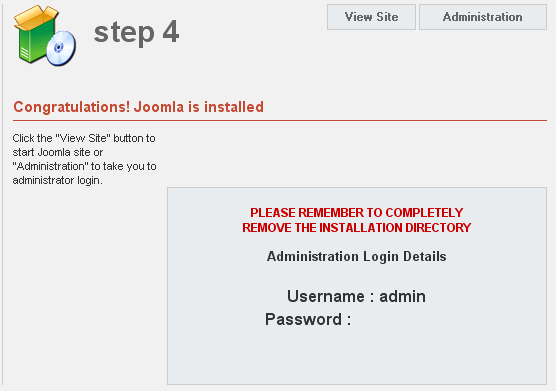
Task: Select the "step 4" heading text
Action: click(137, 33)
